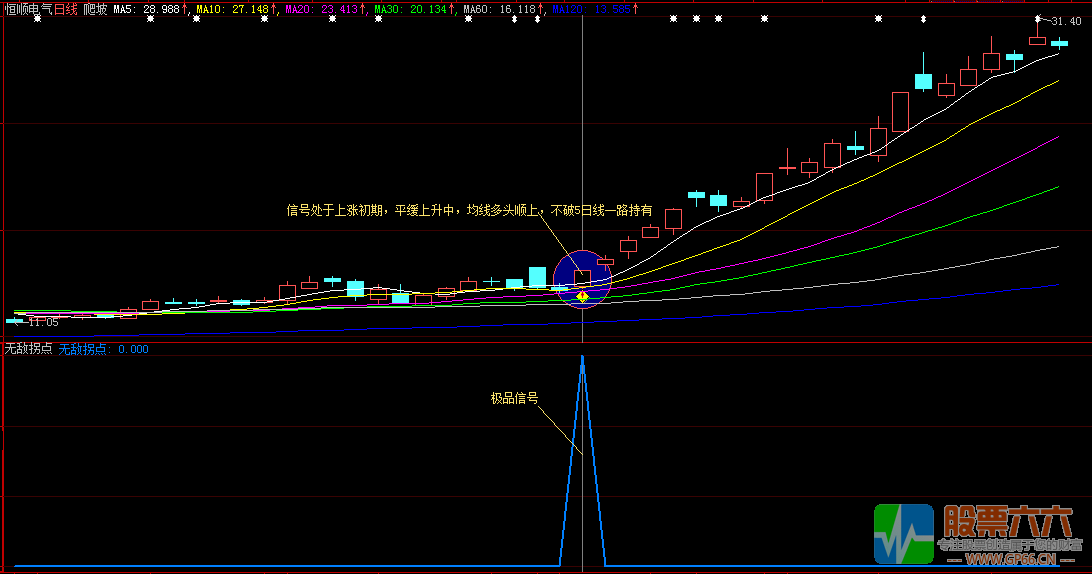Select the 日线 daily period label

(x=67, y=9)
